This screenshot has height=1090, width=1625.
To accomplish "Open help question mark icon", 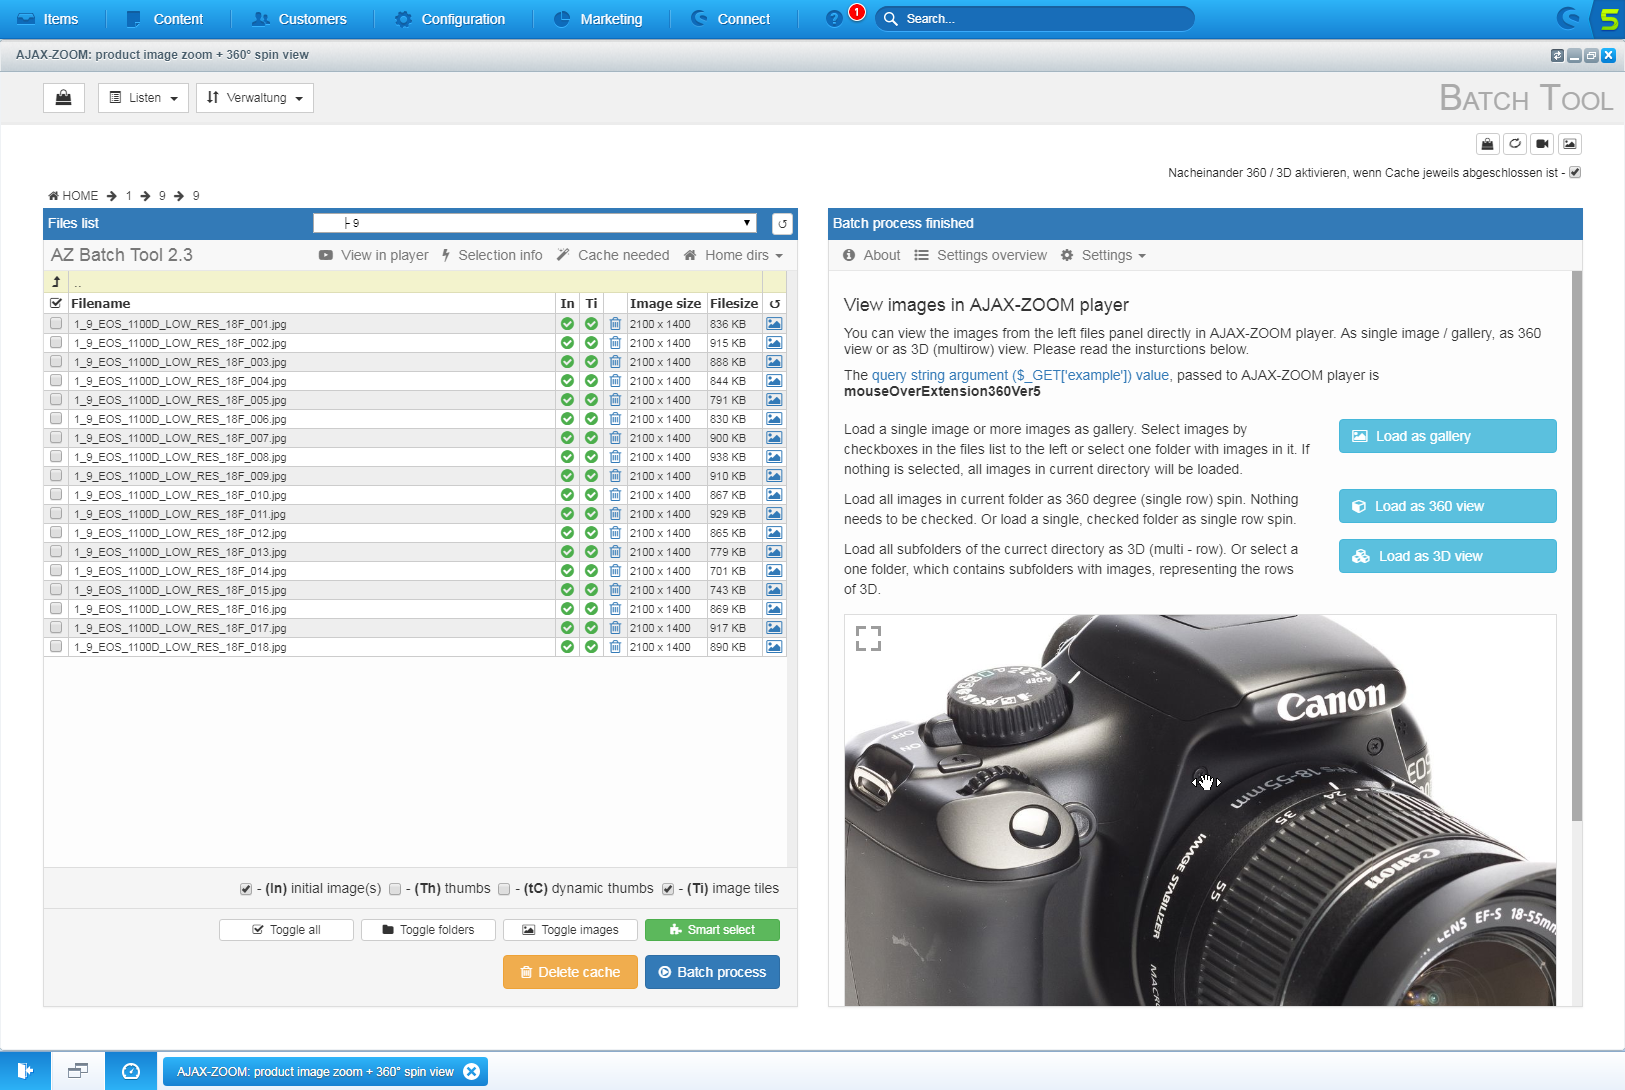I will [x=834, y=19].
